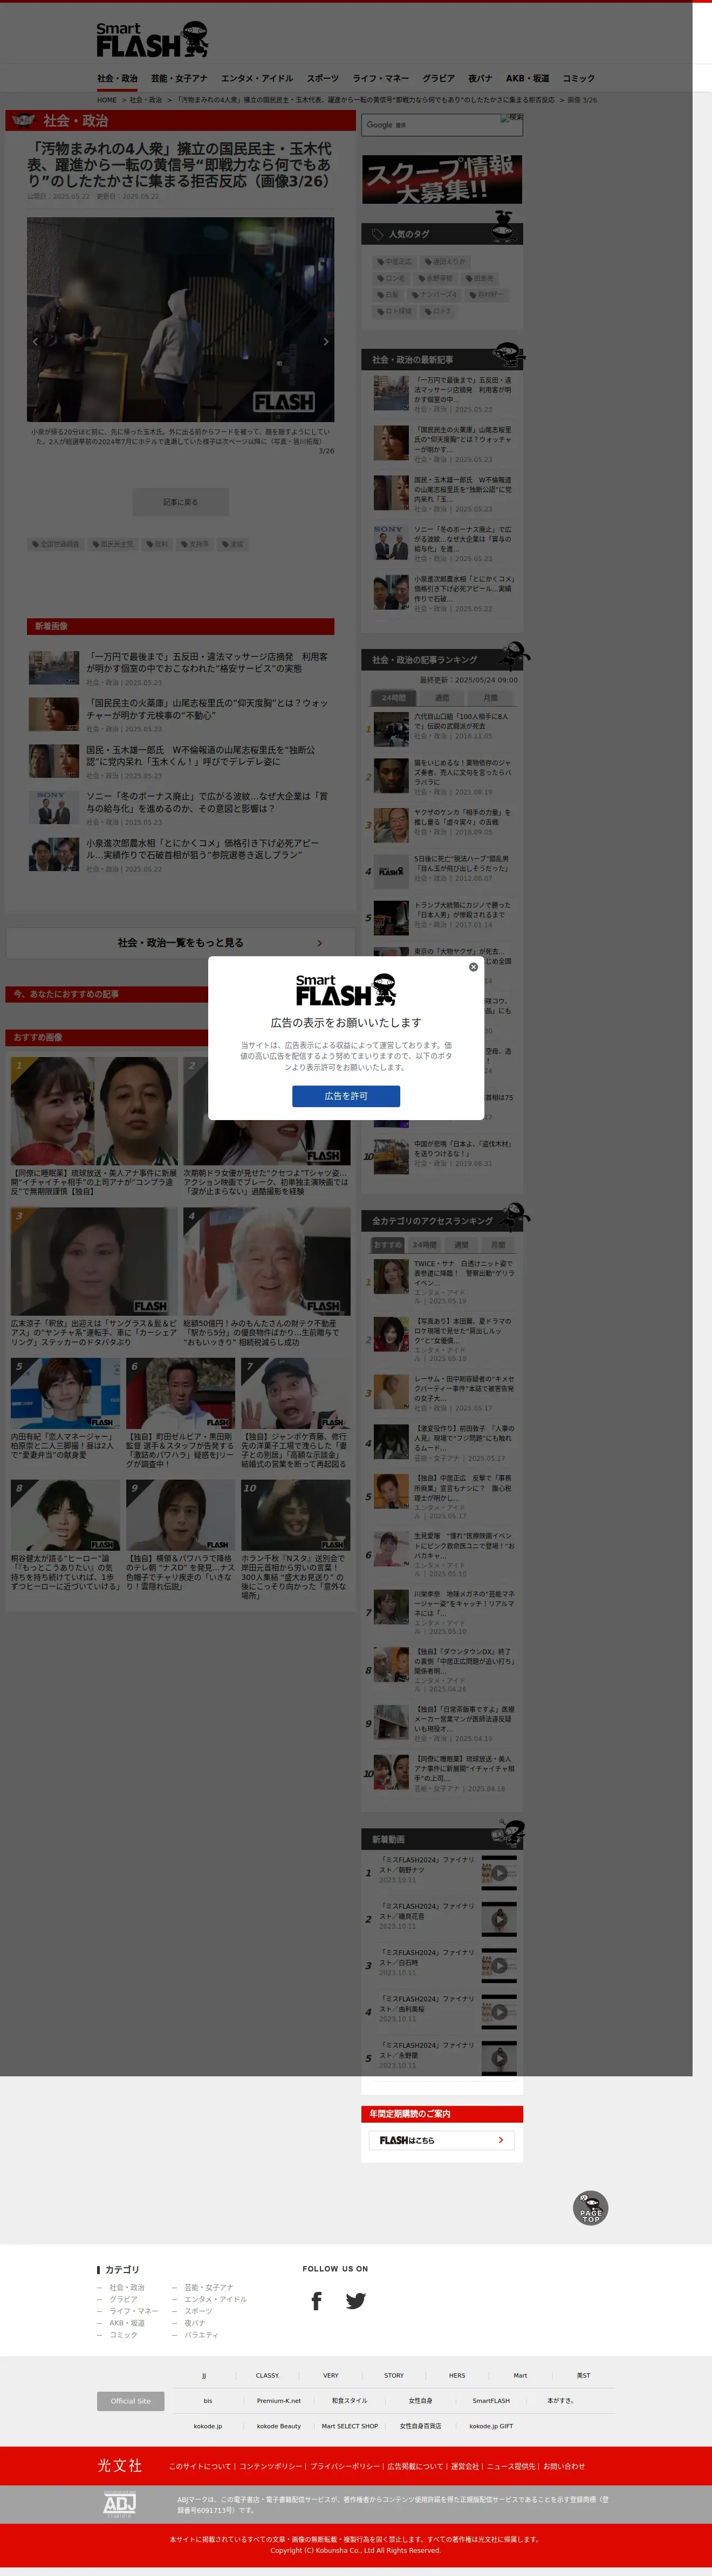Screen dimensions: 712x2576
Task: Click 田島亮 tag
Action: pyautogui.click(x=480, y=279)
